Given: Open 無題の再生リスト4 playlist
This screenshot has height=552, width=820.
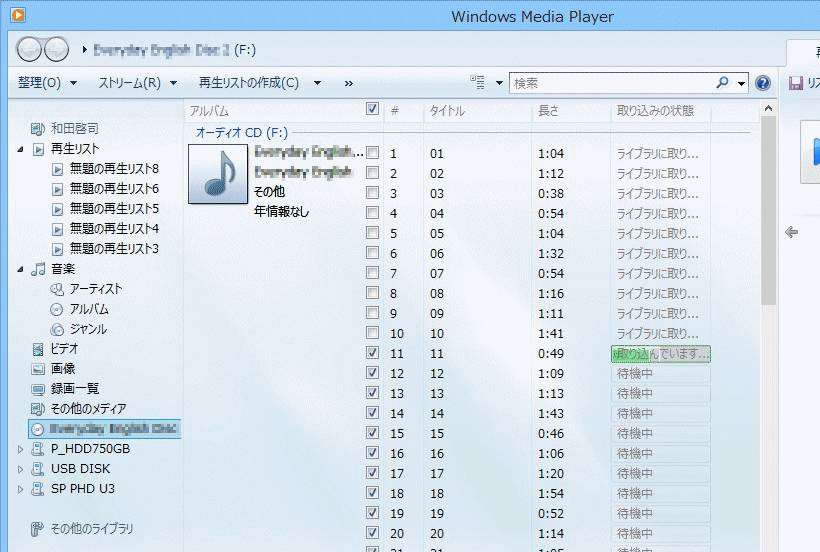Looking at the screenshot, I should tap(113, 228).
